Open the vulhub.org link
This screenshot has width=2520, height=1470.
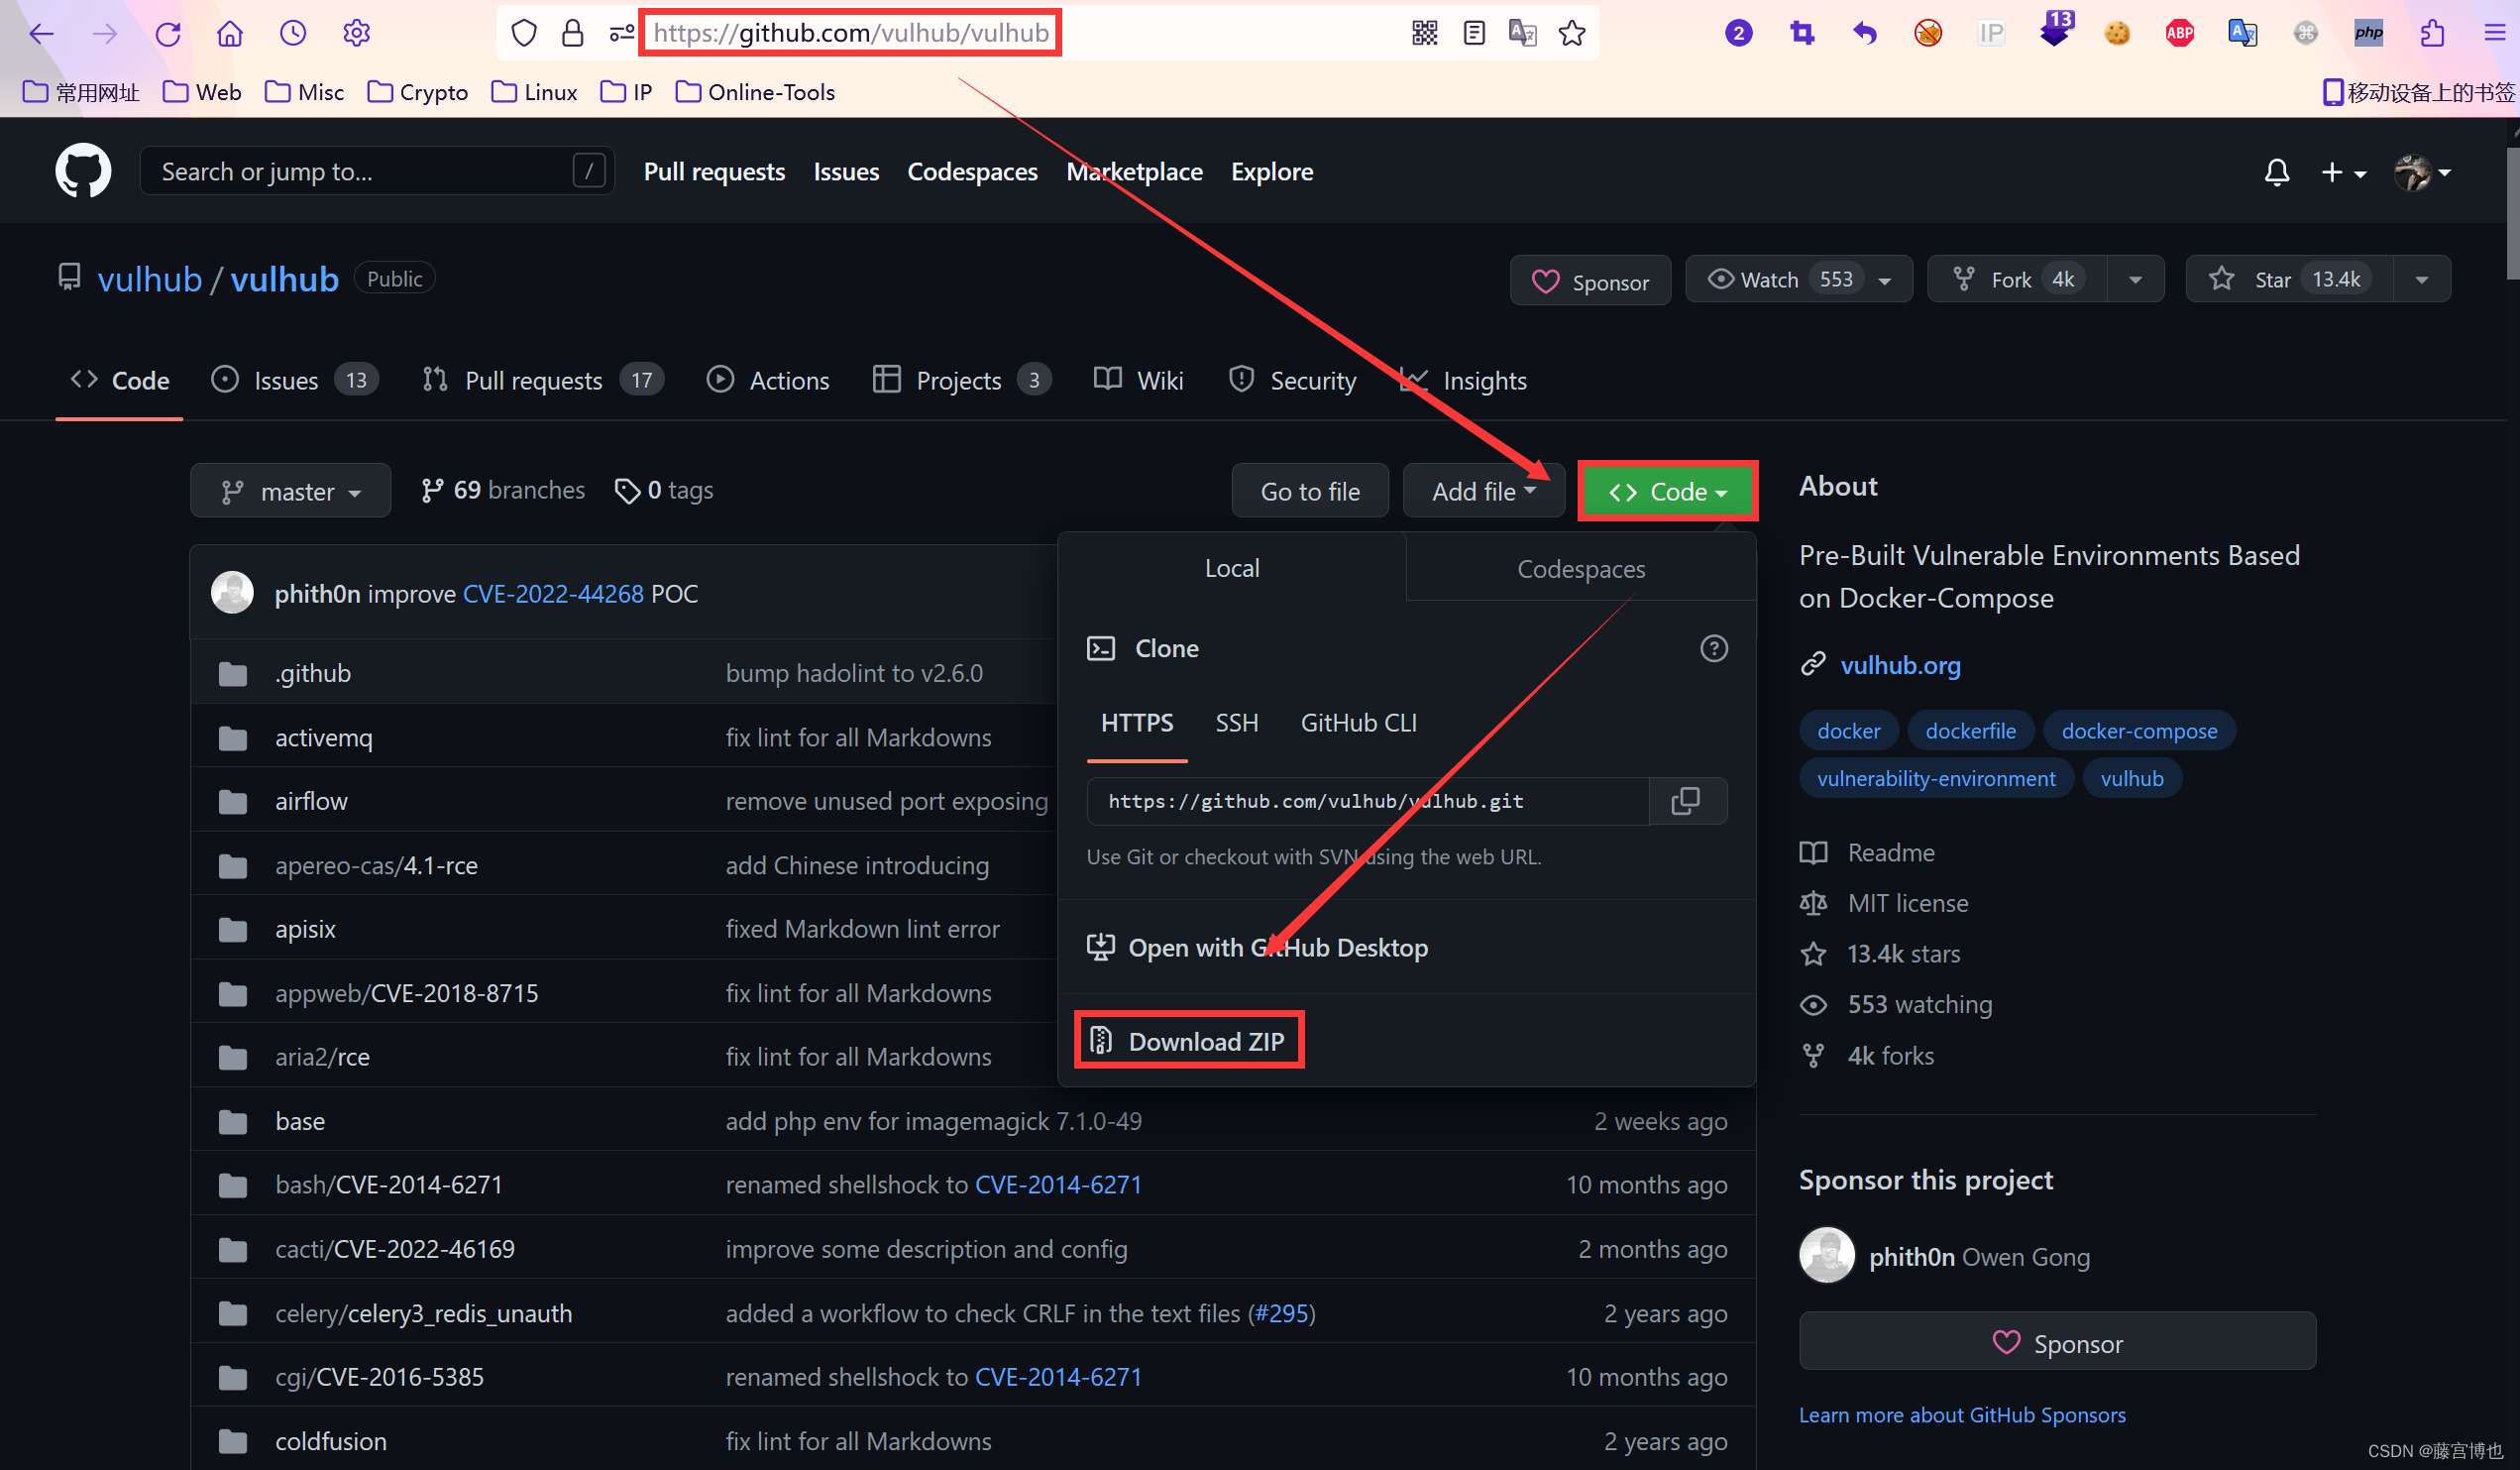coord(1900,664)
